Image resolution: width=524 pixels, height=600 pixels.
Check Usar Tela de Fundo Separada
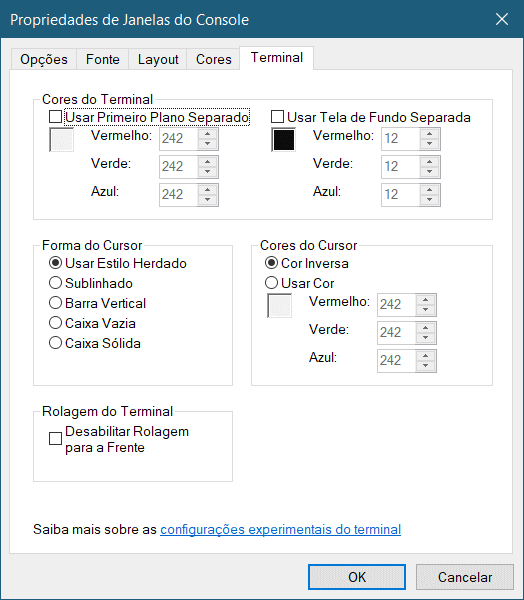click(x=278, y=117)
